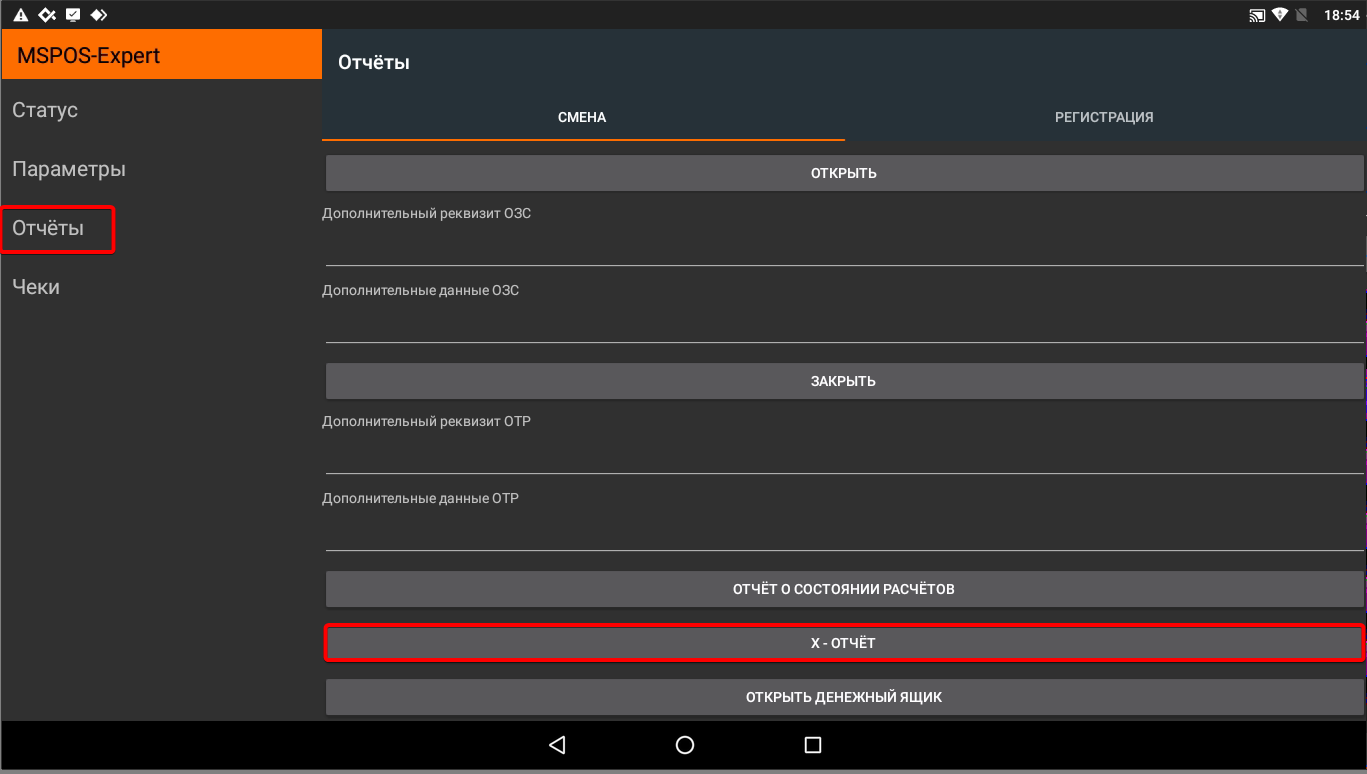Open the Статус section in sidebar

45,110
